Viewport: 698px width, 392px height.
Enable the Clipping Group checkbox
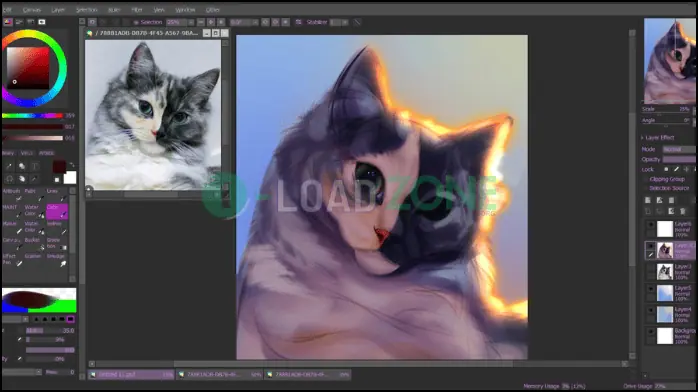coord(645,179)
